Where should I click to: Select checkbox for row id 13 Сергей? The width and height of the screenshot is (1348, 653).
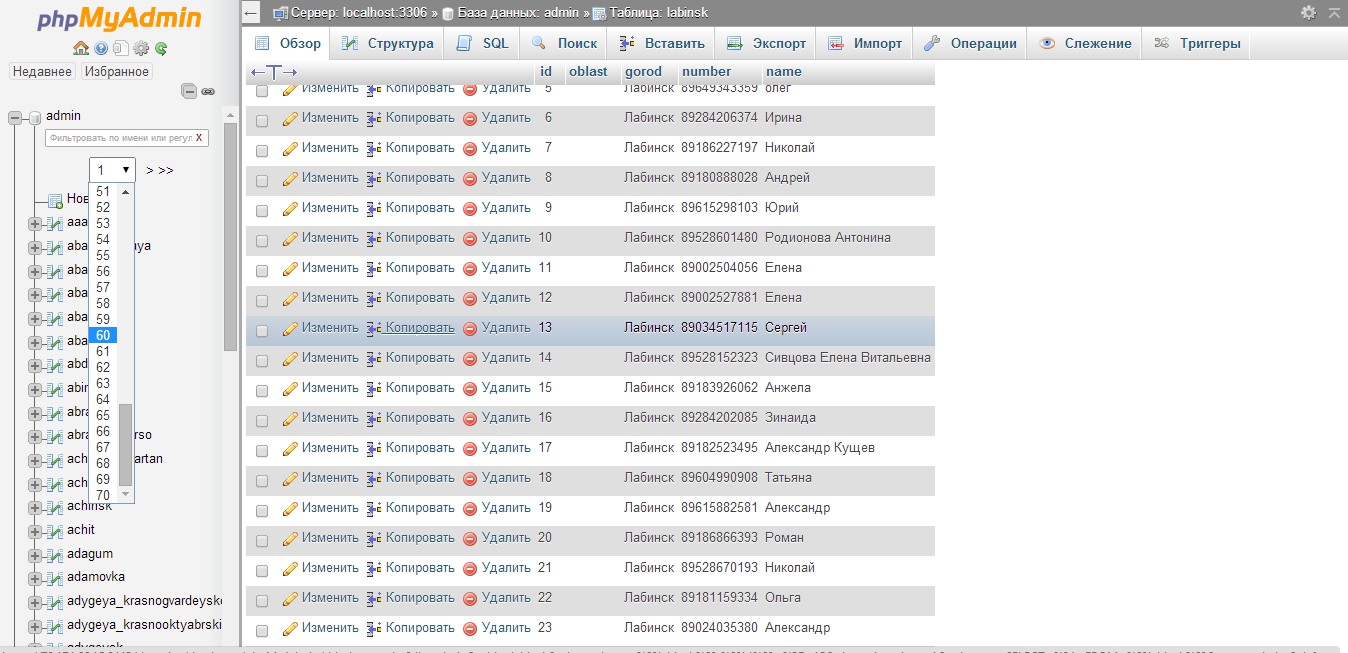coord(262,331)
